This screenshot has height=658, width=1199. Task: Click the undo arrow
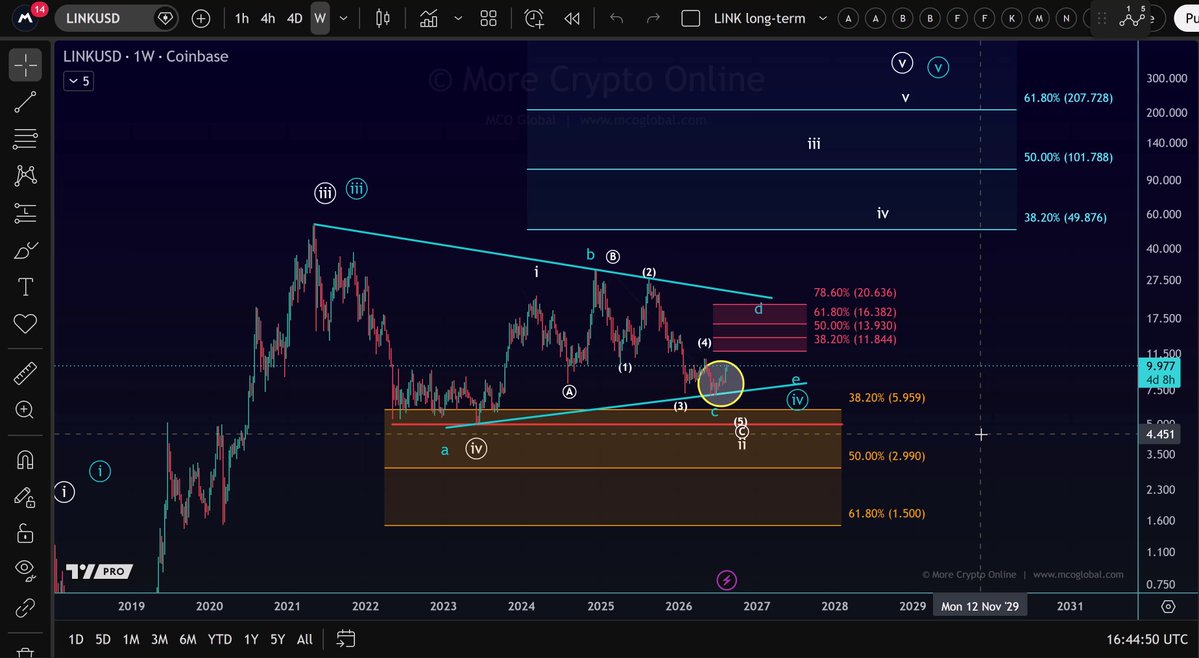(x=617, y=18)
